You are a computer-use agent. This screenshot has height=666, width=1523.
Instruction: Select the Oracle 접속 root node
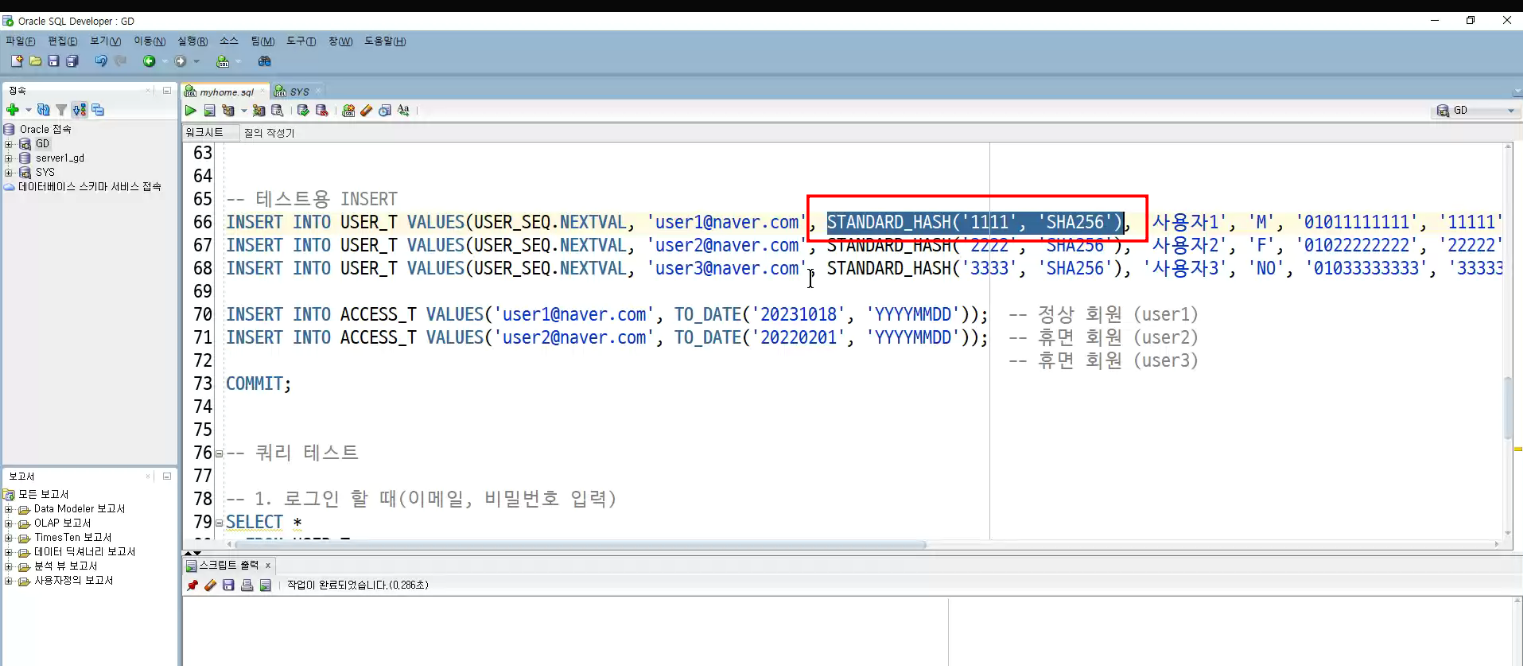(38, 130)
